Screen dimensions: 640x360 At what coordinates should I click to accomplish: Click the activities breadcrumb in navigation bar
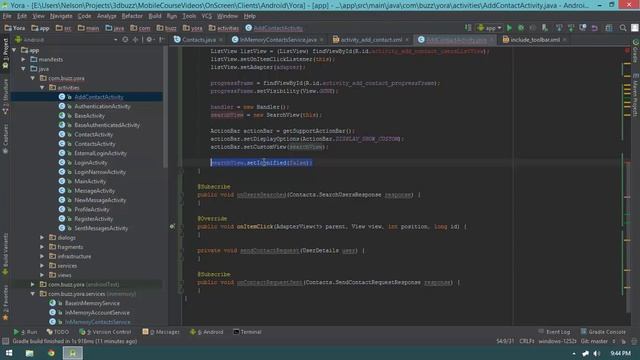pyautogui.click(x=224, y=28)
